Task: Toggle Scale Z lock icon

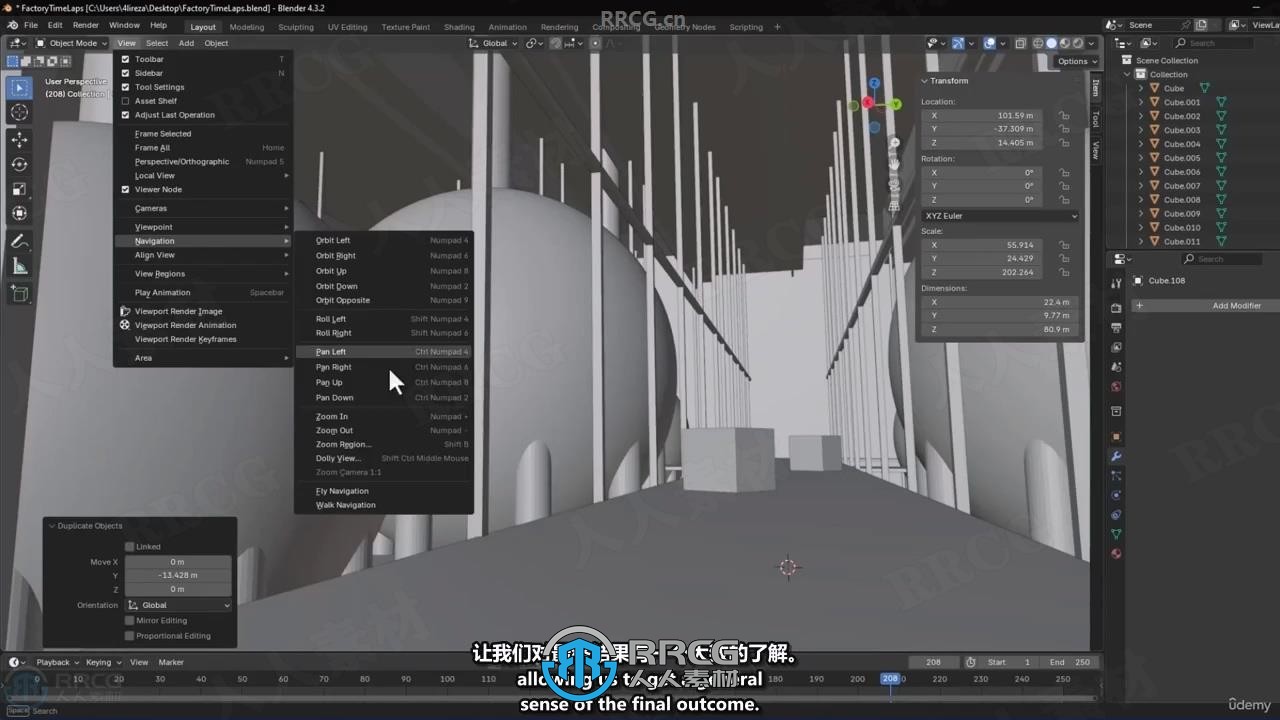Action: click(1064, 272)
